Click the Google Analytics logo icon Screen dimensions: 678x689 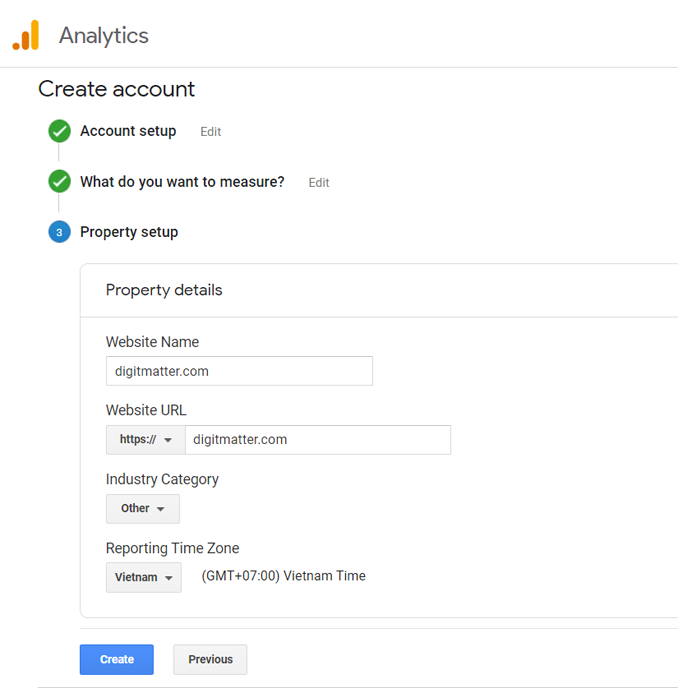click(26, 36)
